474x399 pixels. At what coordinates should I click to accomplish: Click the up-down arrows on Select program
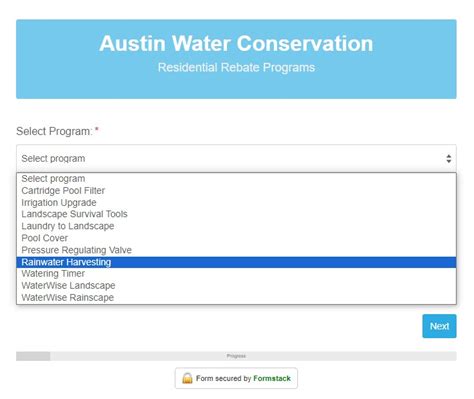tap(449, 159)
